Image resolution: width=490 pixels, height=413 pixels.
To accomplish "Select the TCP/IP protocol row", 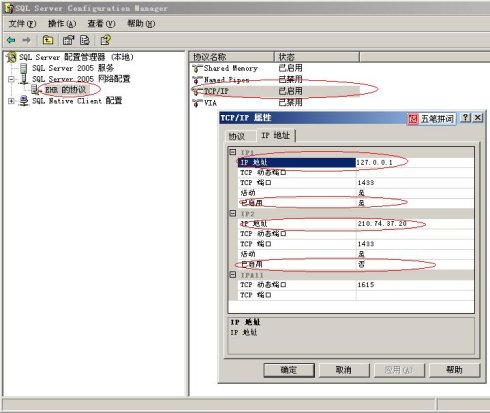I will click(276, 91).
